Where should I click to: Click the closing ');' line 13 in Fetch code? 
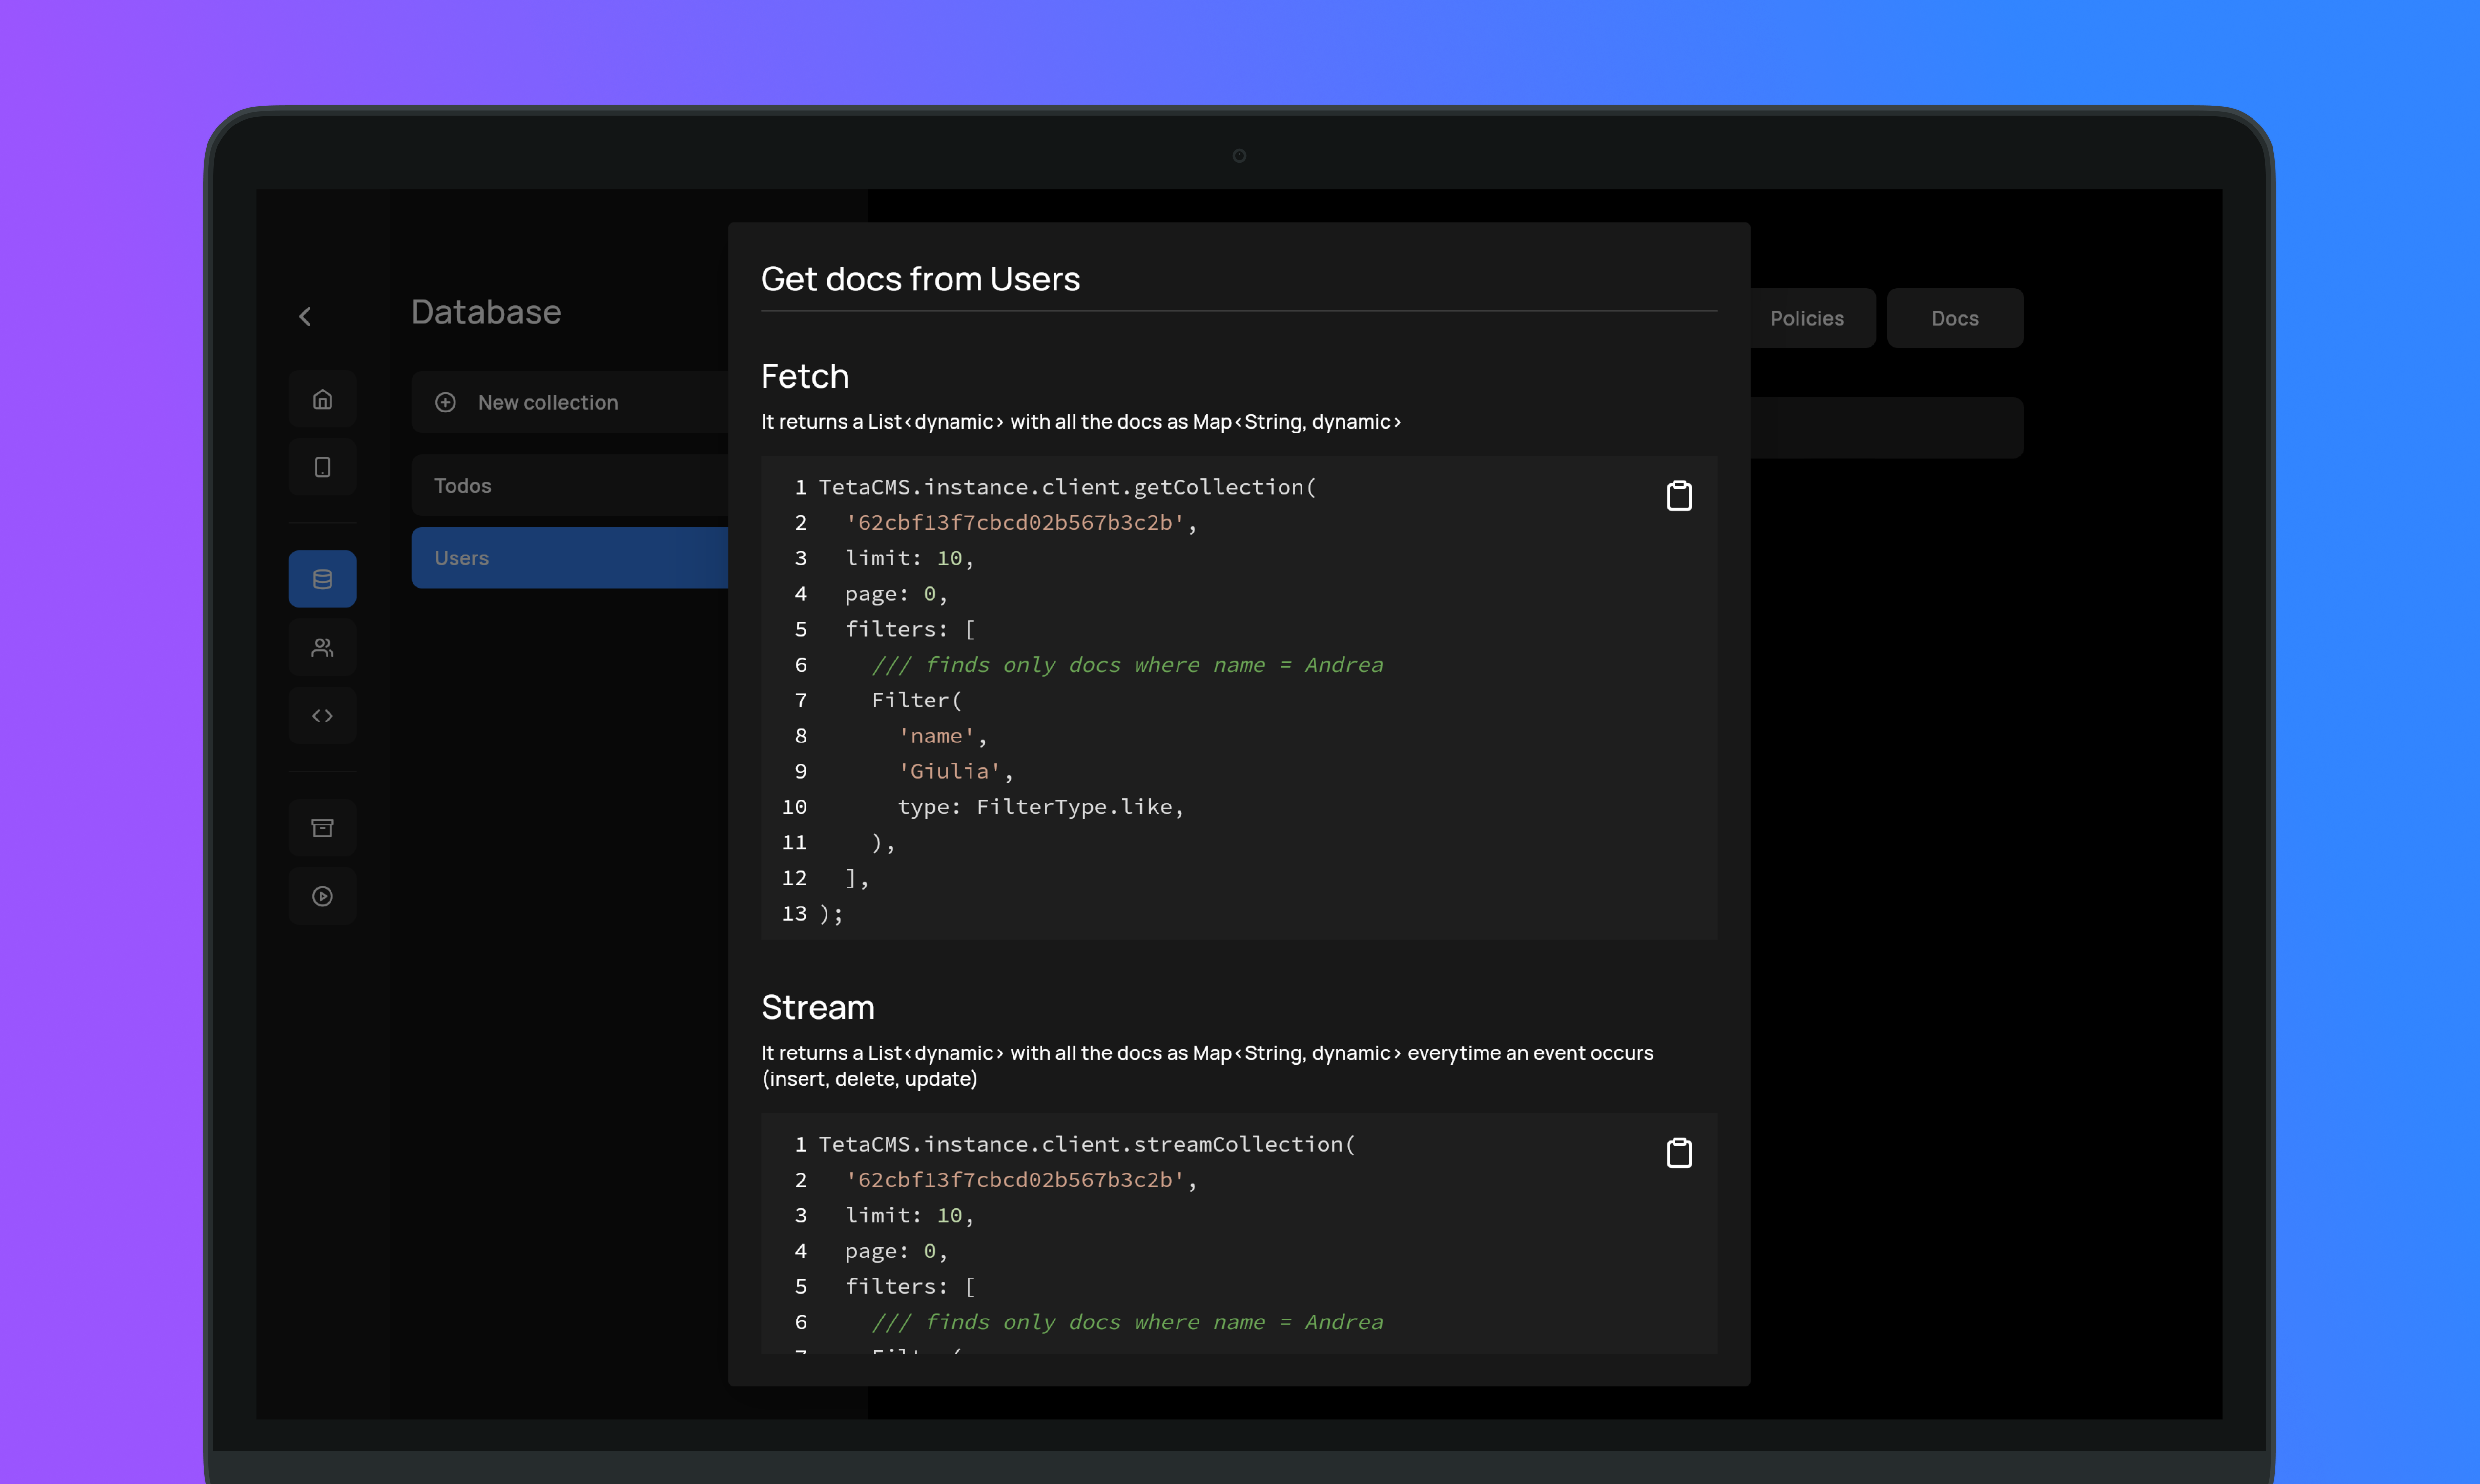point(831,914)
